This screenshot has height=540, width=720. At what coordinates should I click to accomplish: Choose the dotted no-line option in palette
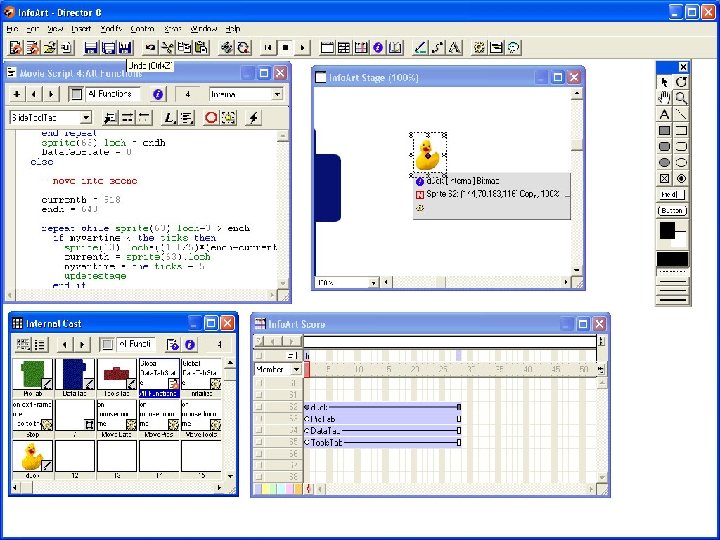coord(673,273)
